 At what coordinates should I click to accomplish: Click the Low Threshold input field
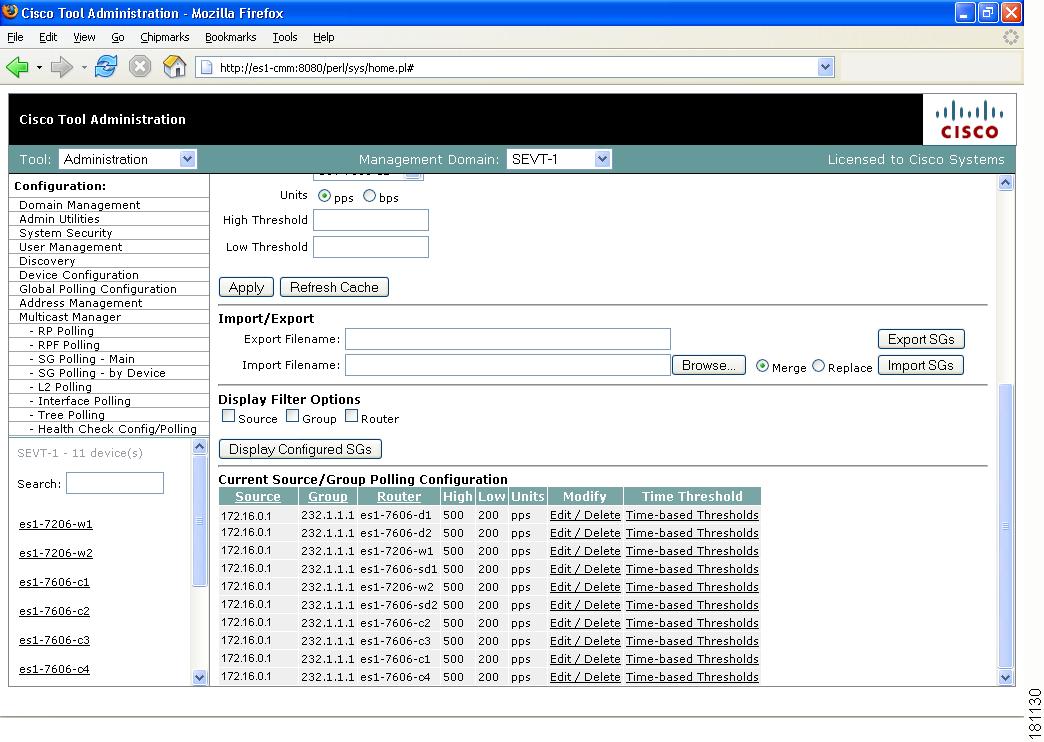coord(371,247)
